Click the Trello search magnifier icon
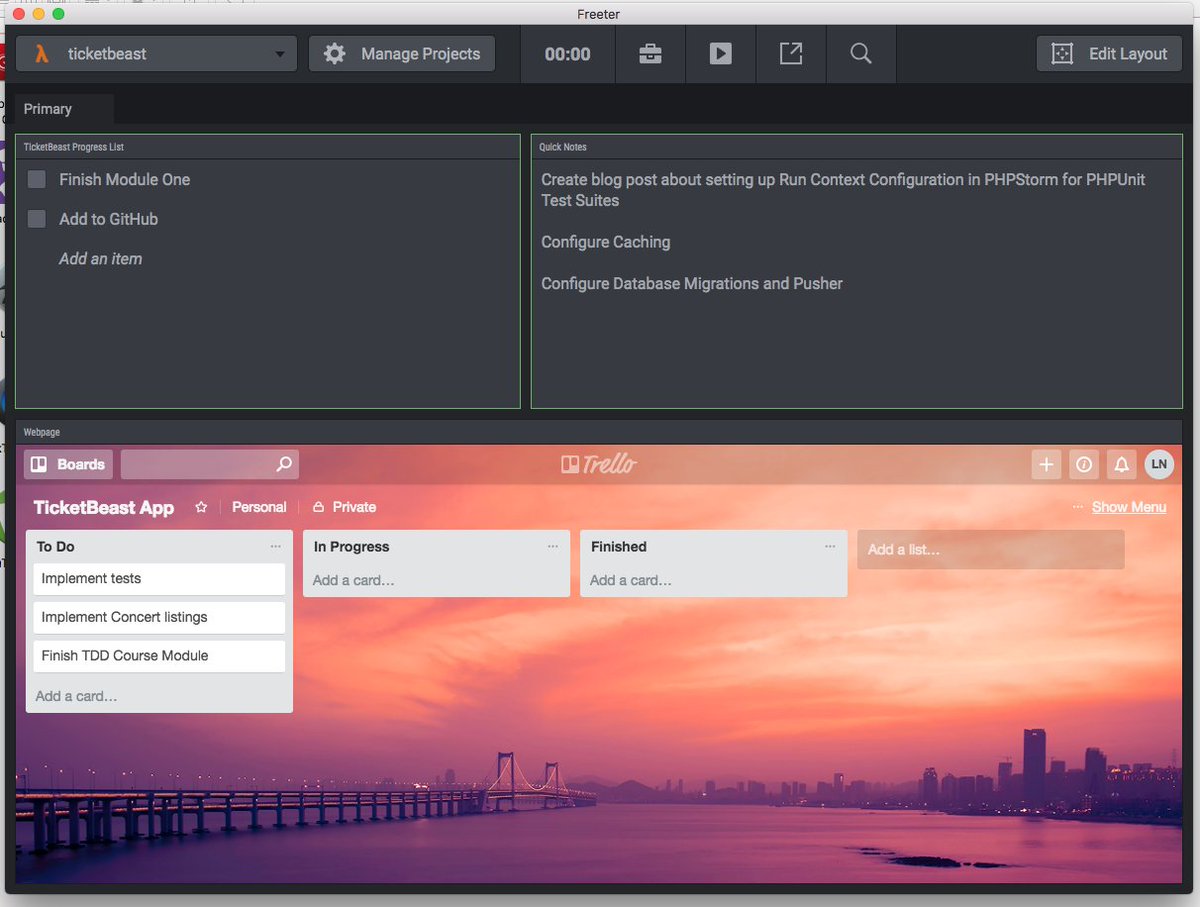 pos(284,464)
